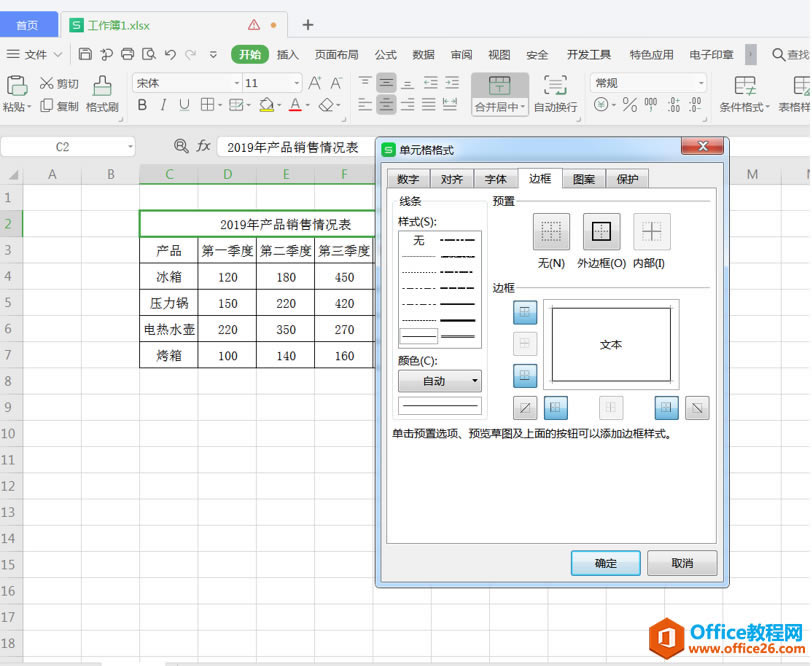
Task: Switch to the 对齐 dialog tab
Action: pyautogui.click(x=452, y=179)
